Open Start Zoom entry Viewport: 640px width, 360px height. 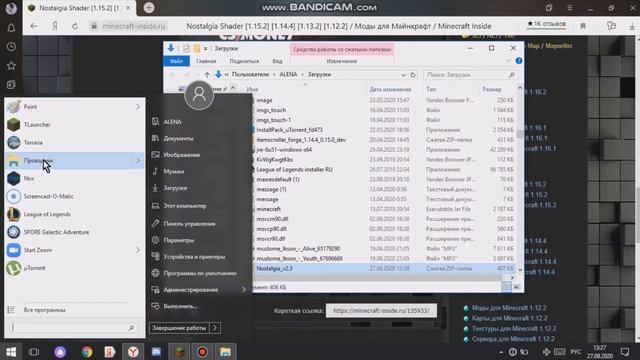point(38,250)
